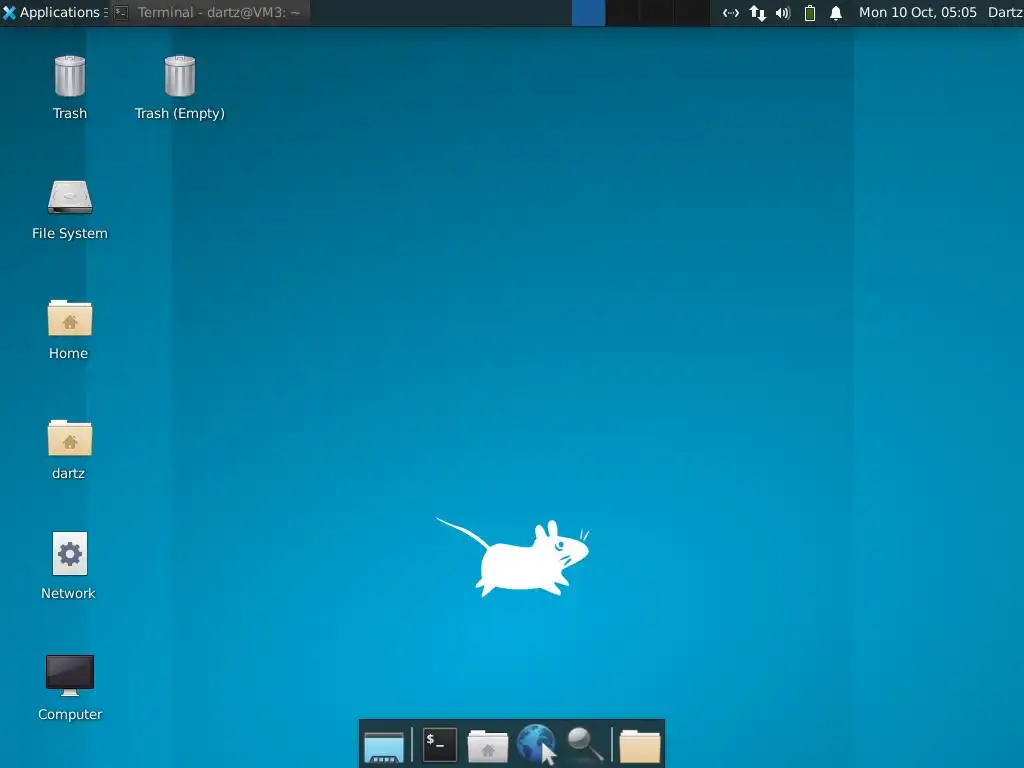Click the clock showing Mon 10 Oct, 05:05
1024x768 pixels.
click(918, 12)
